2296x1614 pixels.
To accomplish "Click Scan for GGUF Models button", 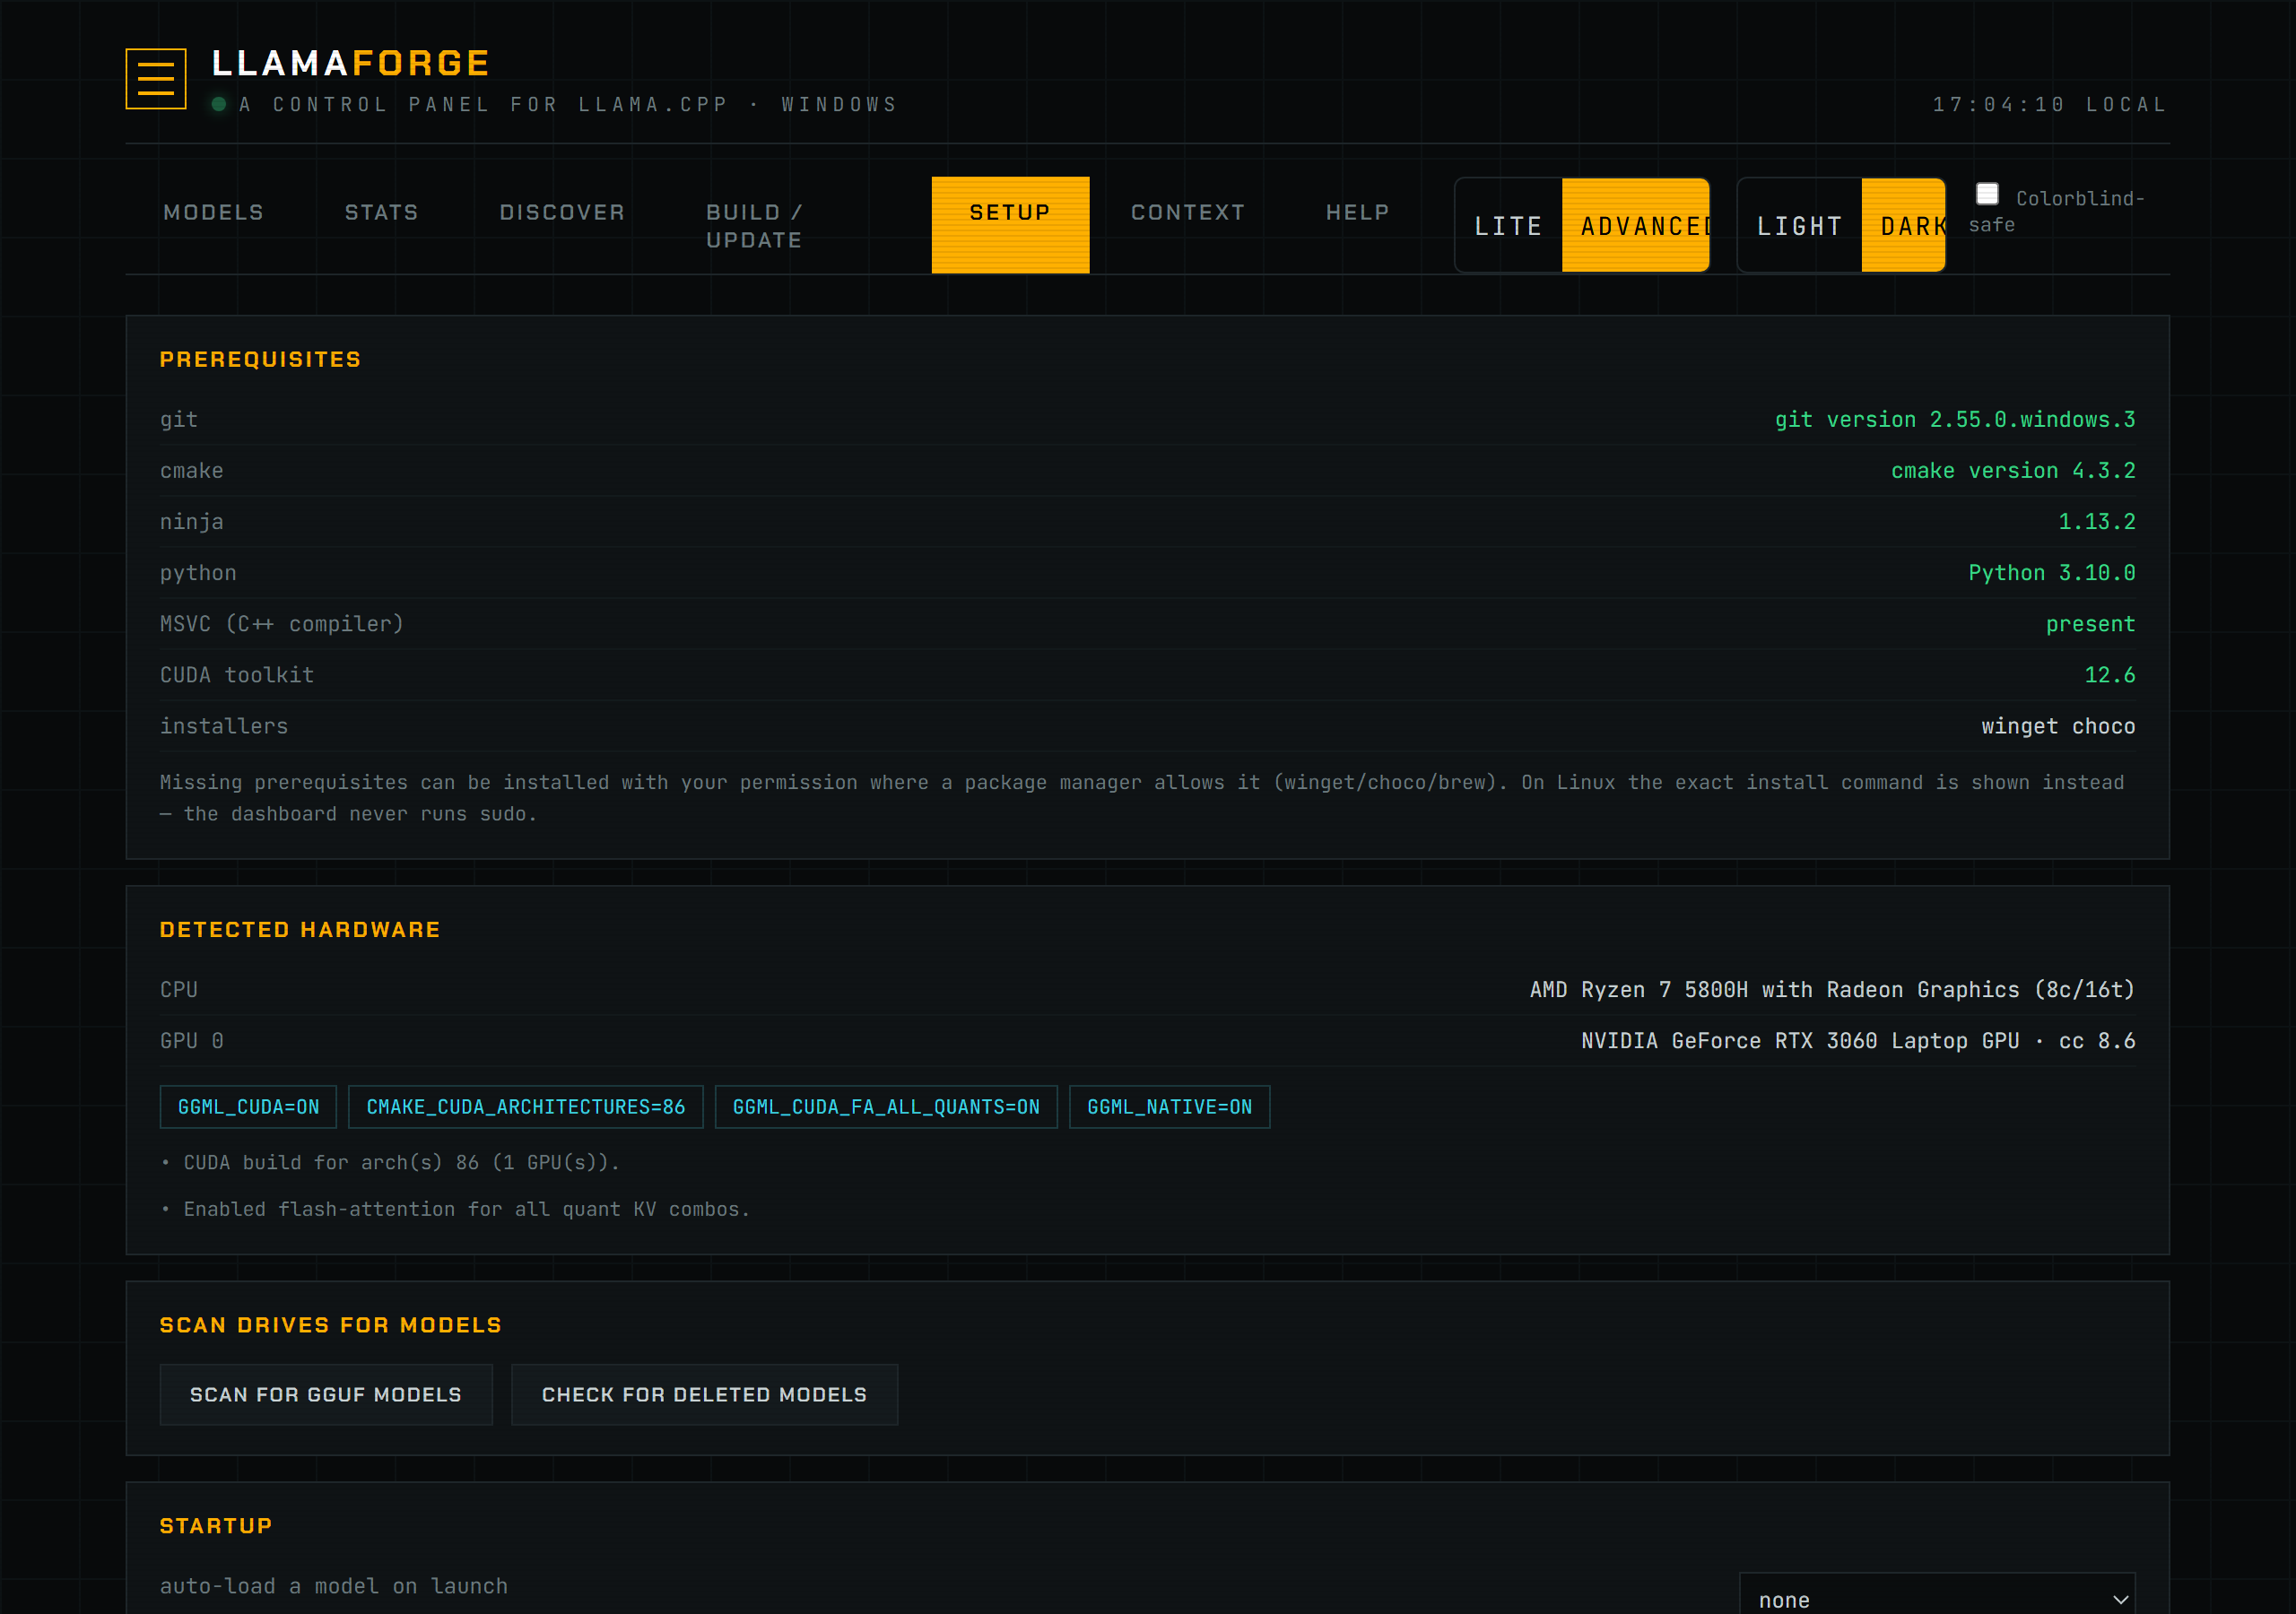I will (326, 1394).
